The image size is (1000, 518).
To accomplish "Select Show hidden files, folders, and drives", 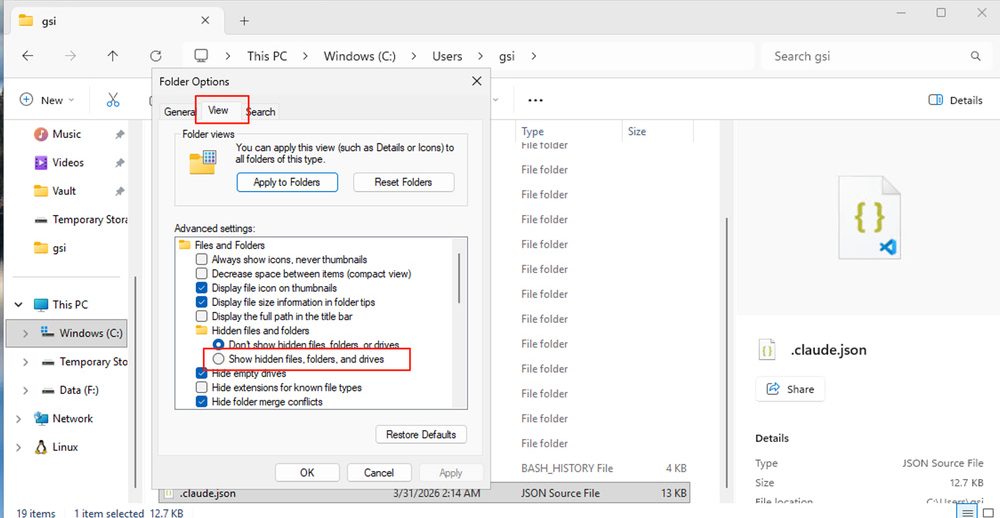I will click(219, 359).
